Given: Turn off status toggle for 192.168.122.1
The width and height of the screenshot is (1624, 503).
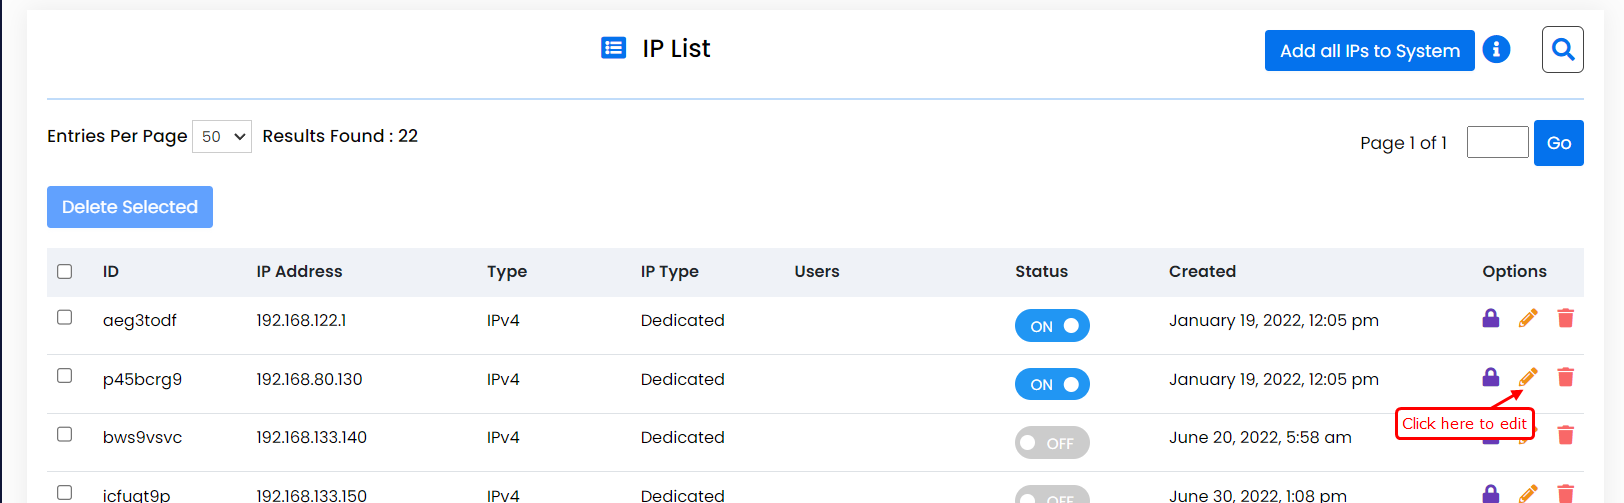Looking at the screenshot, I should coord(1052,326).
